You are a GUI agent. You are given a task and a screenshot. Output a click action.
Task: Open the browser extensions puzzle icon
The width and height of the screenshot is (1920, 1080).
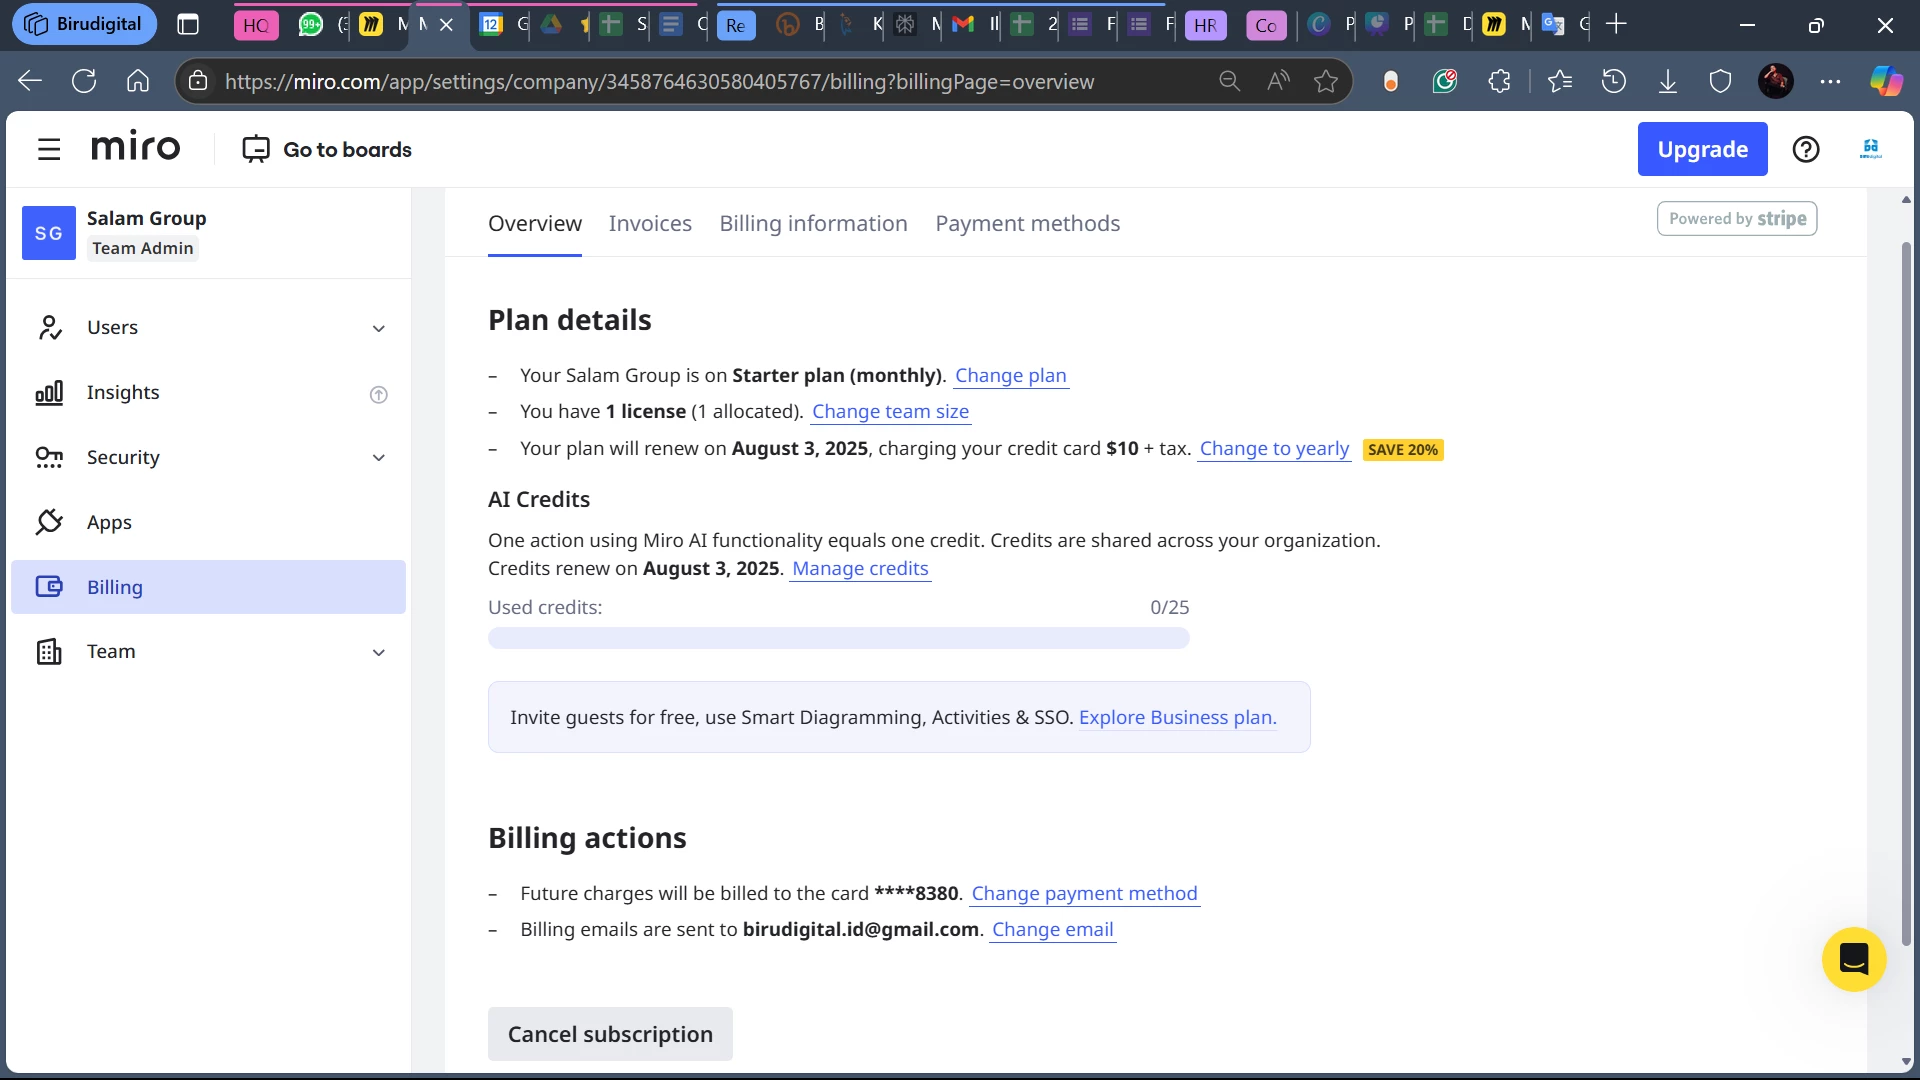coord(1499,81)
